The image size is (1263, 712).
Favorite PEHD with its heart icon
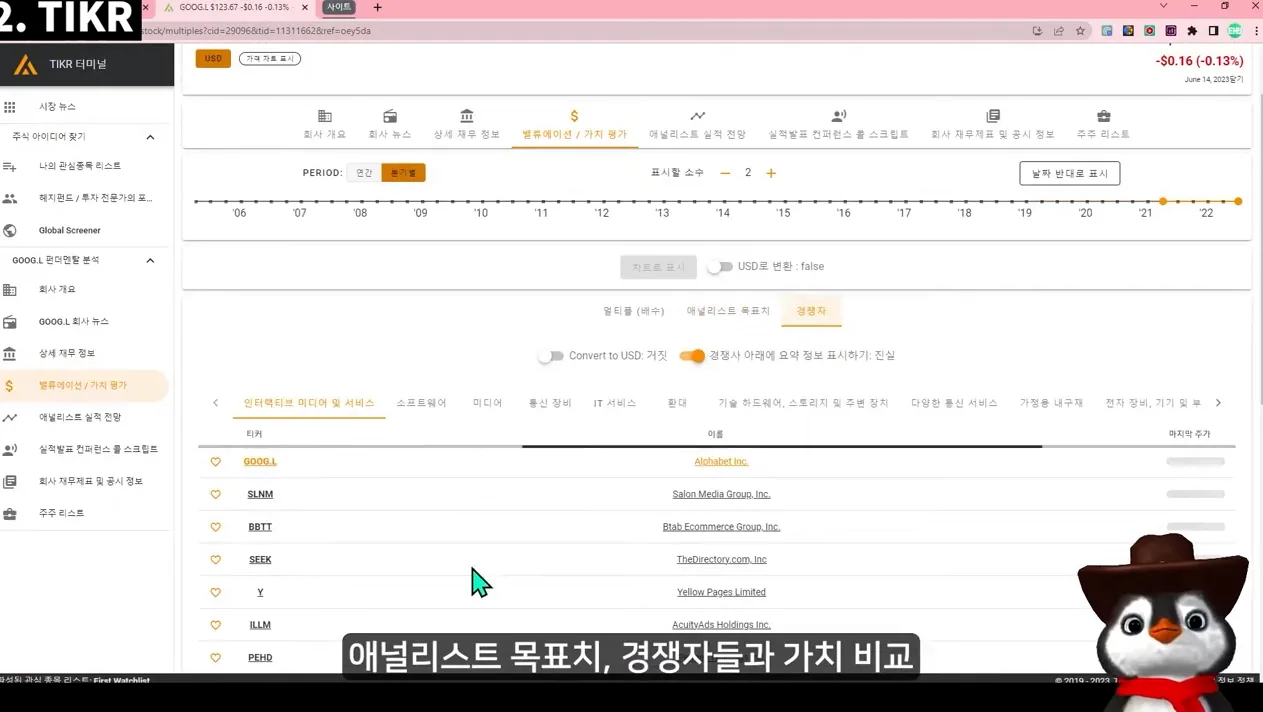click(x=215, y=658)
